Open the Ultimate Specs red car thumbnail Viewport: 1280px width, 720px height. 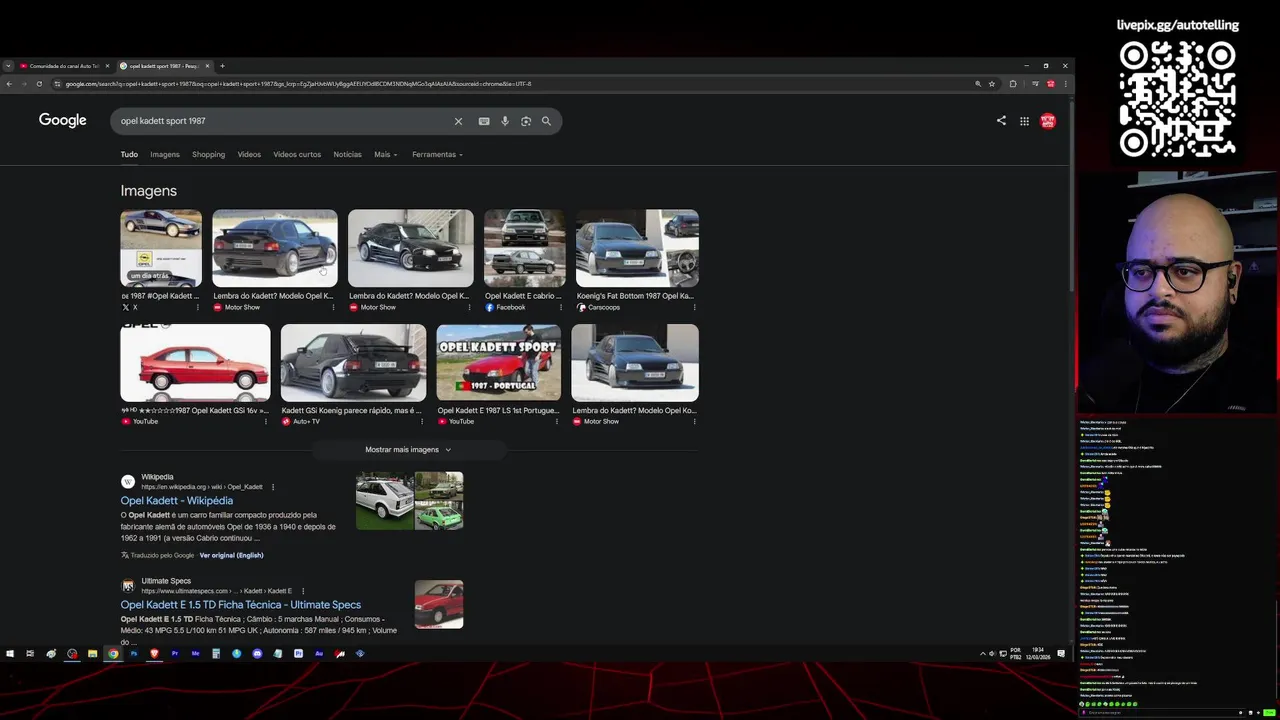(439, 605)
